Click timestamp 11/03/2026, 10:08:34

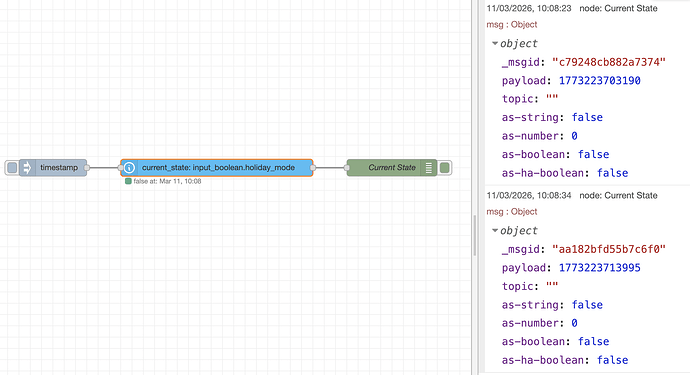[529, 195]
